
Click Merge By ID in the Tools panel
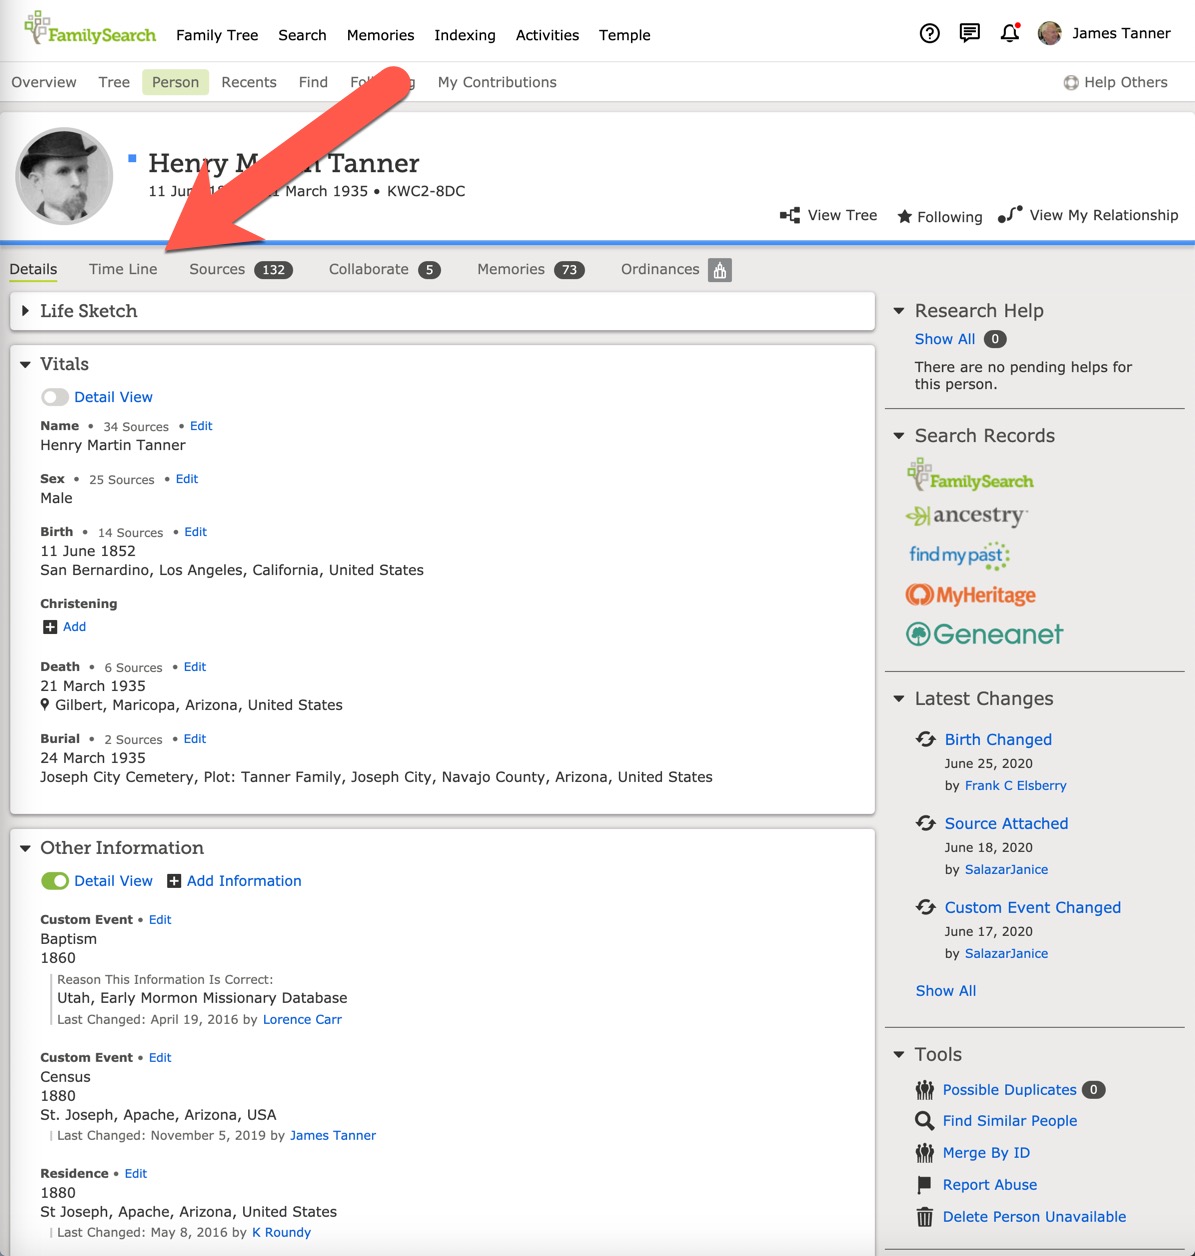coord(986,1153)
